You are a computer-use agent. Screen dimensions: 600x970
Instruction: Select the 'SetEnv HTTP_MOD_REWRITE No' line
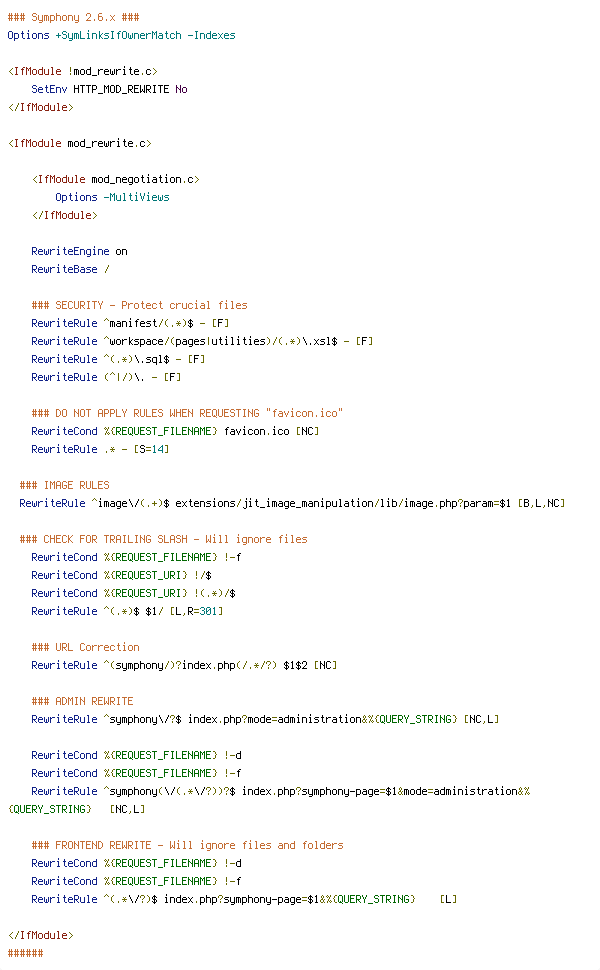(x=109, y=89)
